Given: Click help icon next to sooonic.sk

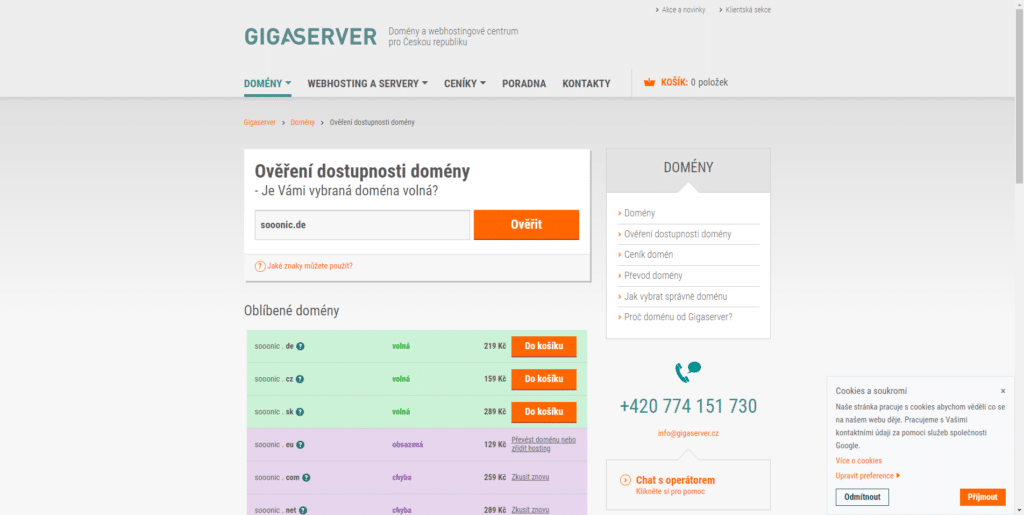Looking at the screenshot, I should (x=300, y=412).
